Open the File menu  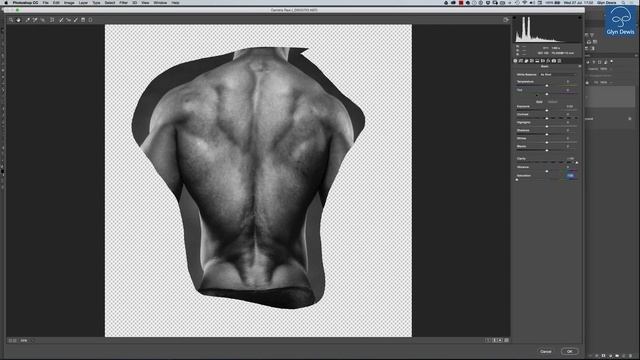tap(46, 2)
